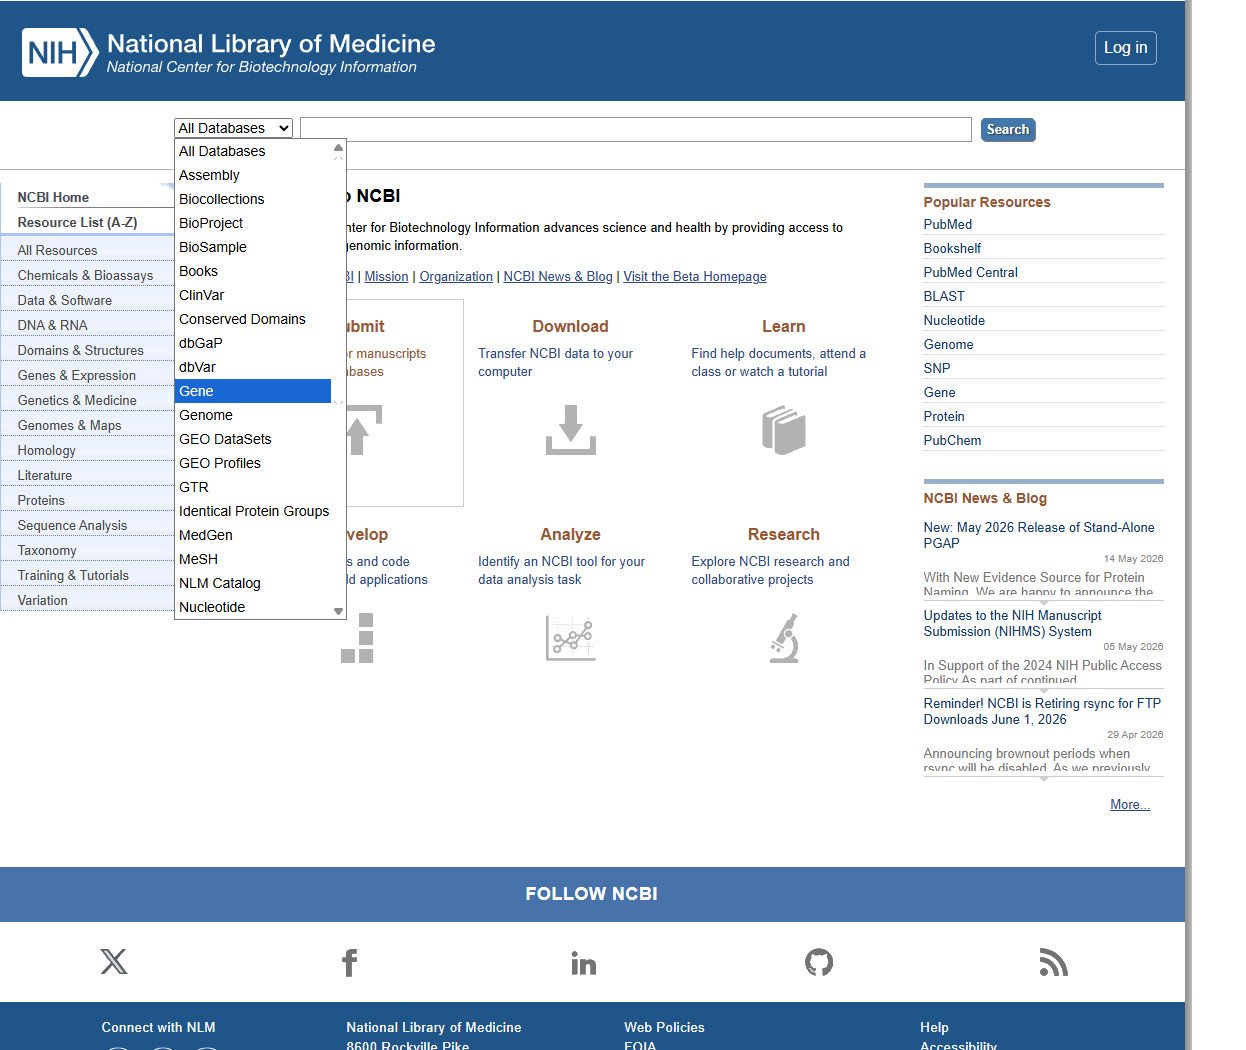The image size is (1246, 1050).
Task: Open rsync retirement reminder news
Action: pyautogui.click(x=1042, y=711)
